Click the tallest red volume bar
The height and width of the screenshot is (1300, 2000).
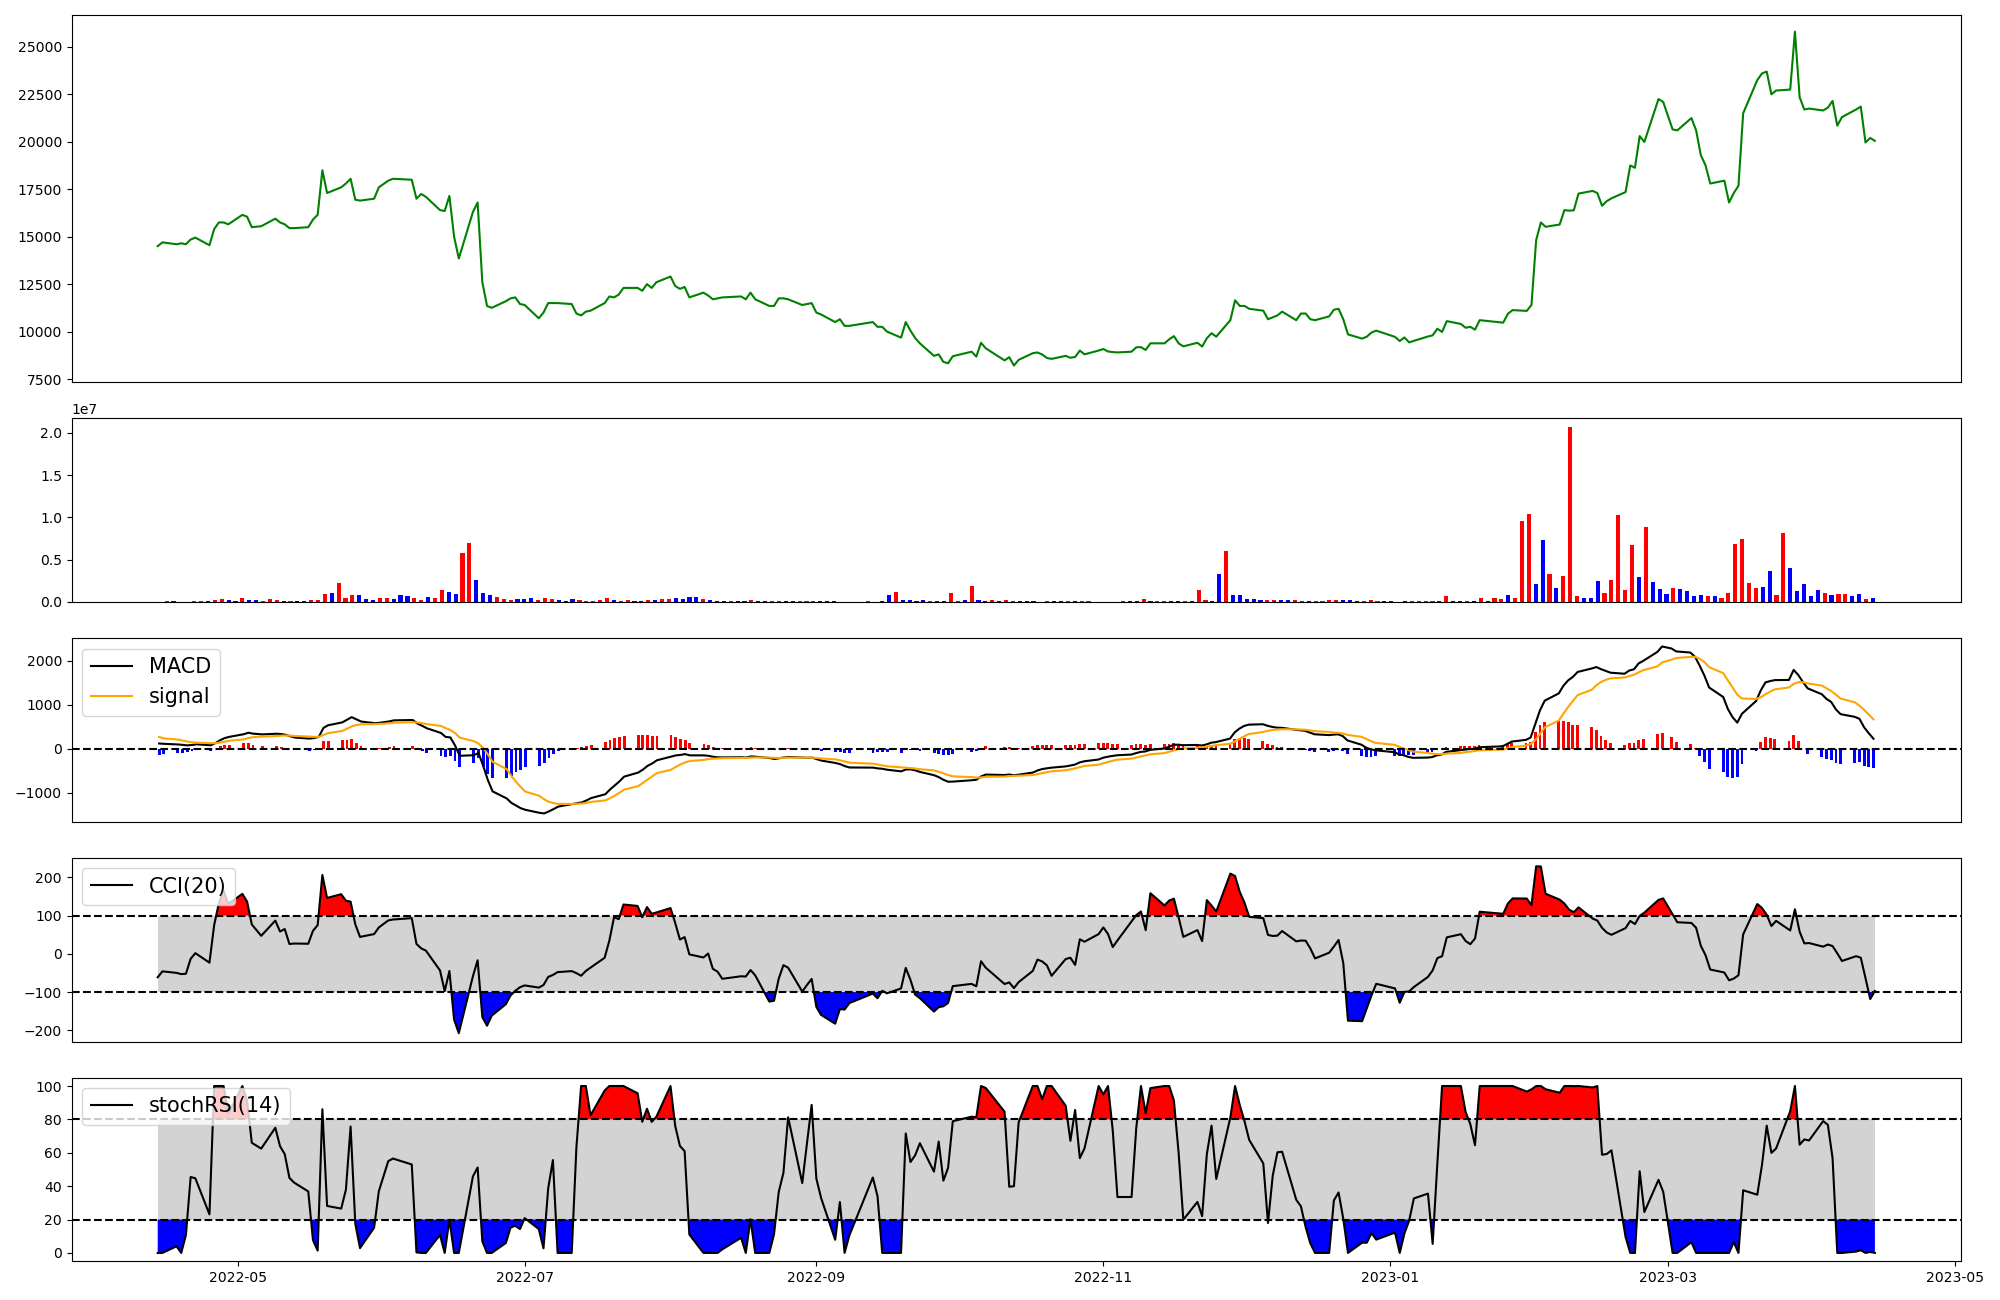(x=1570, y=515)
